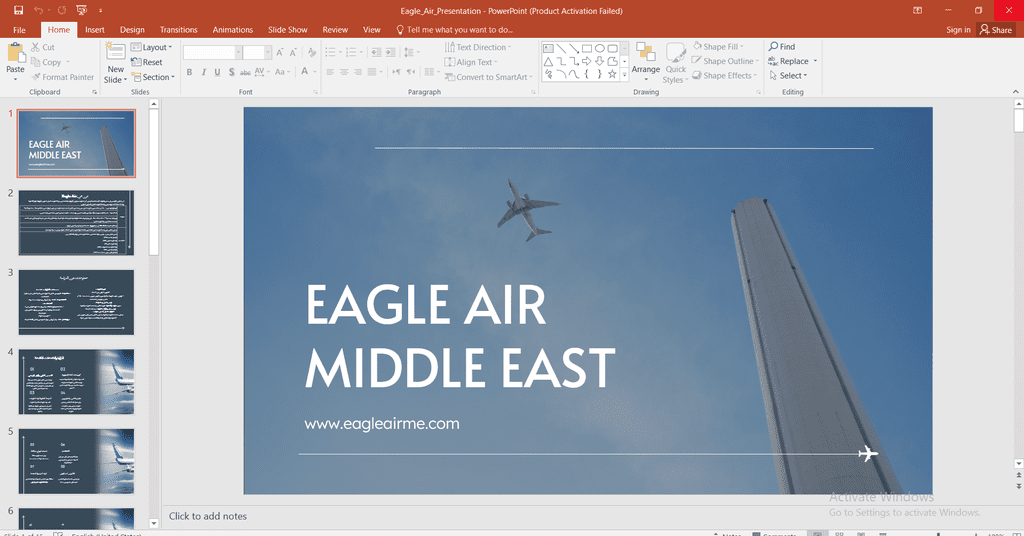This screenshot has width=1024, height=536.
Task: Toggle Italic formatting
Action: point(203,72)
